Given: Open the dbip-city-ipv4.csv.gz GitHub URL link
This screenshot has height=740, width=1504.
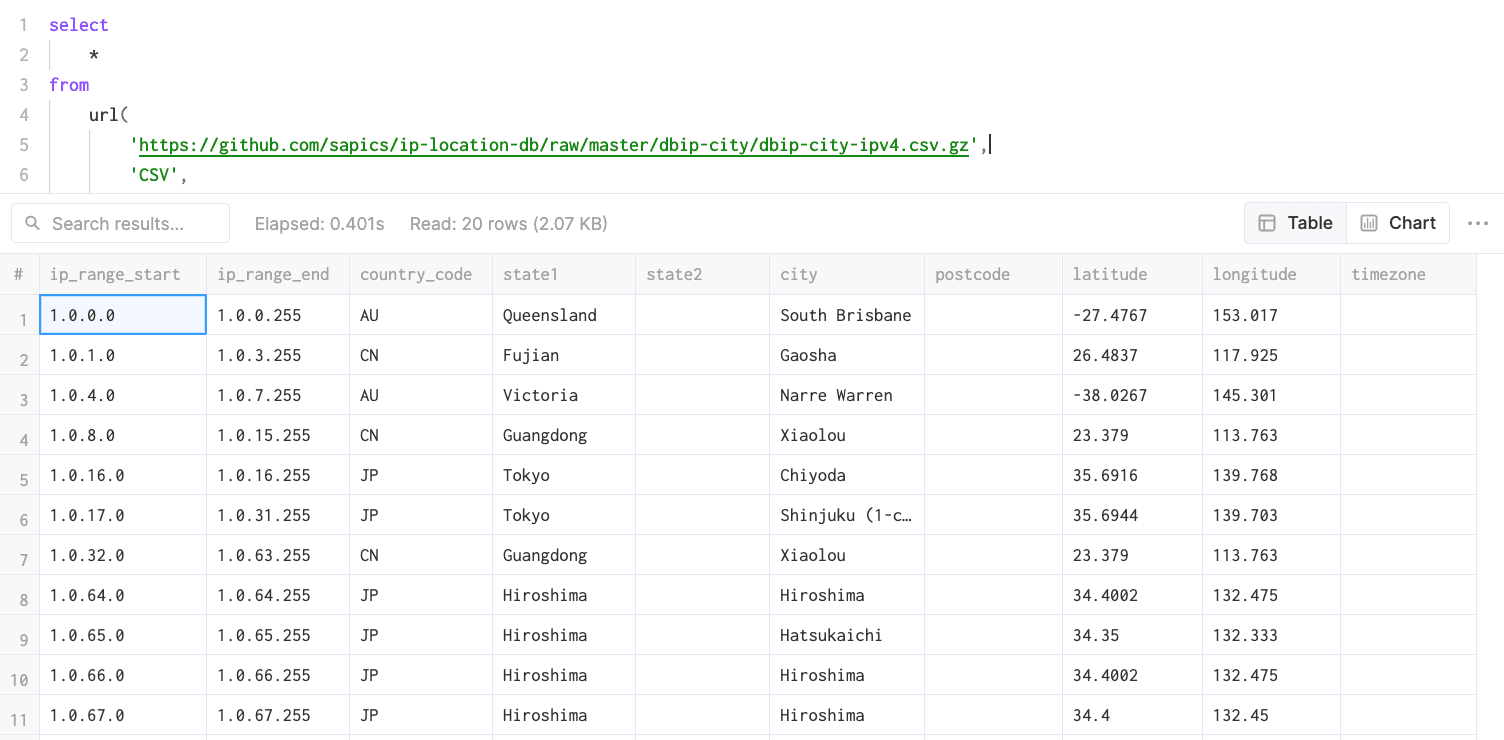Looking at the screenshot, I should tap(554, 145).
